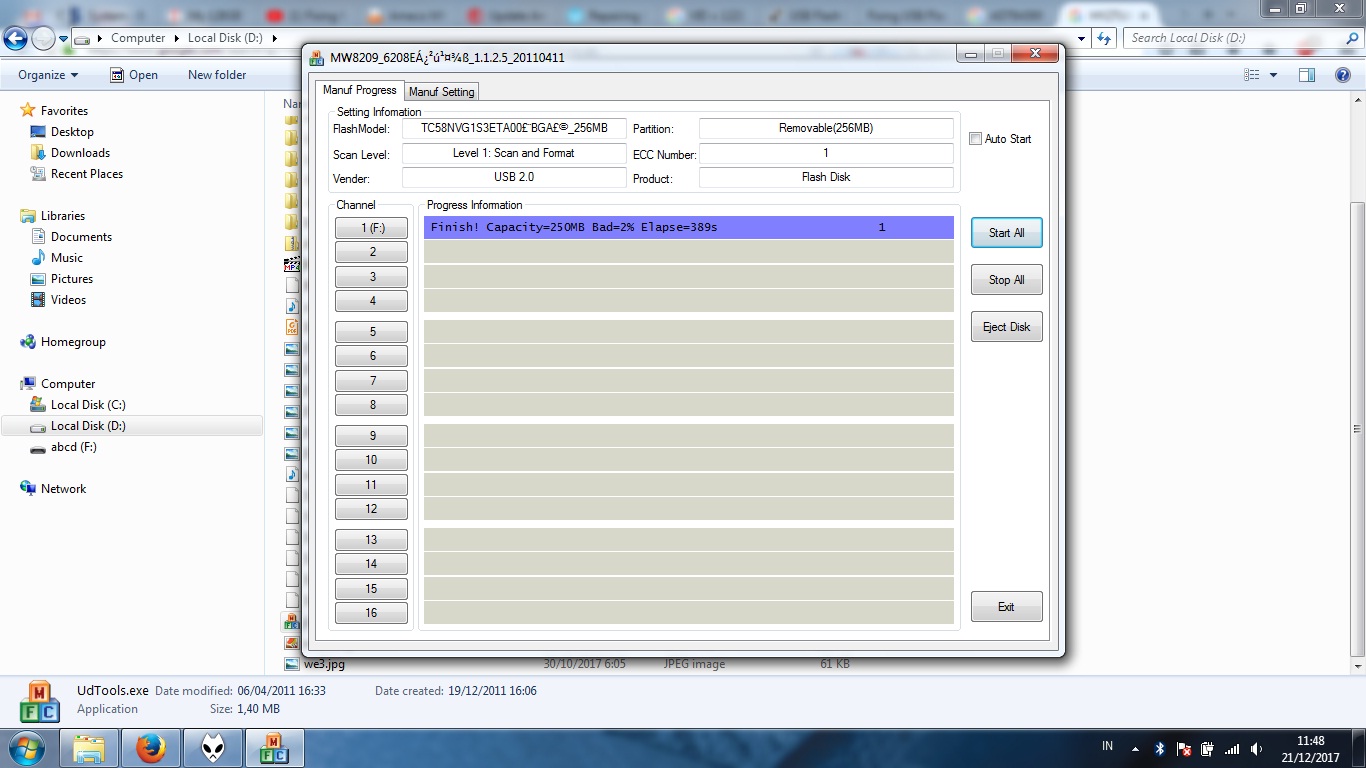Open the network signal icon in the tray
1366x768 pixels.
coord(1232,747)
